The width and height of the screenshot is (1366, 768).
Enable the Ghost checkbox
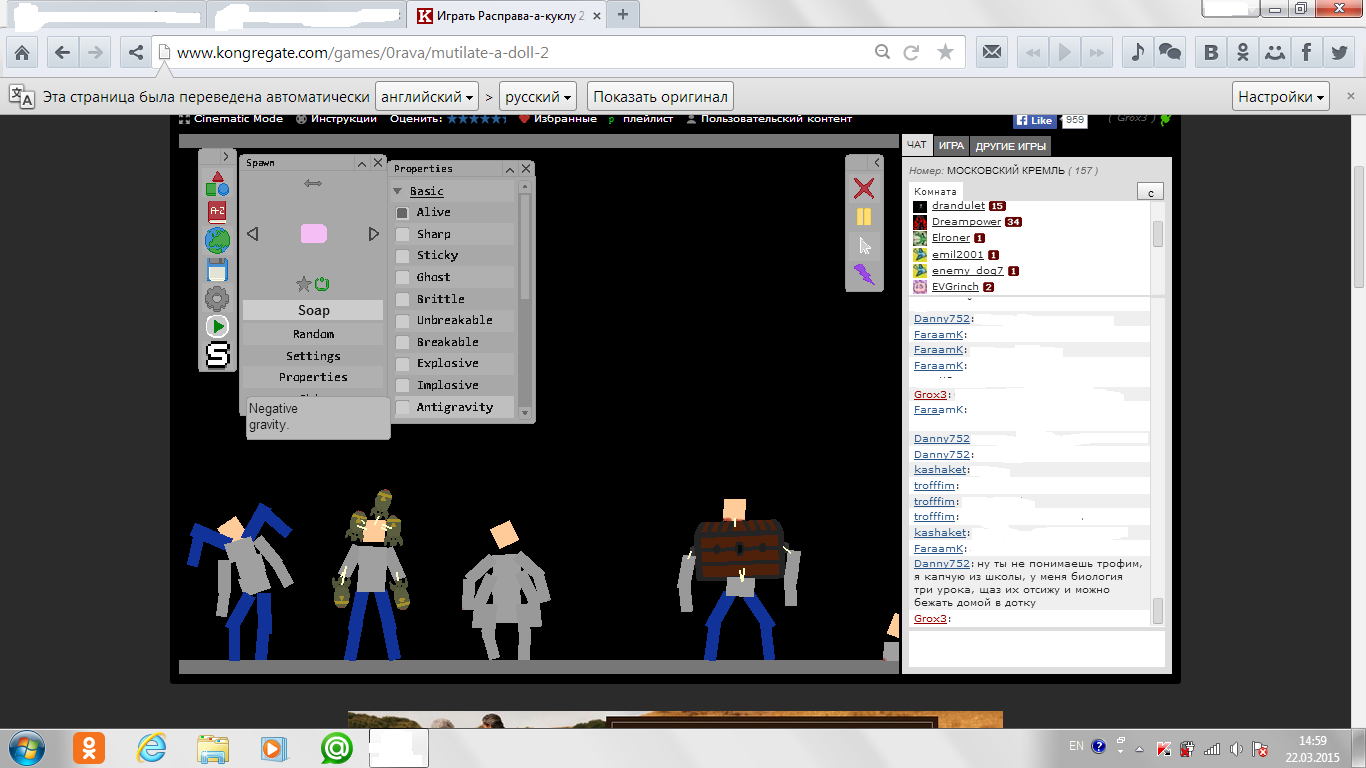(402, 277)
